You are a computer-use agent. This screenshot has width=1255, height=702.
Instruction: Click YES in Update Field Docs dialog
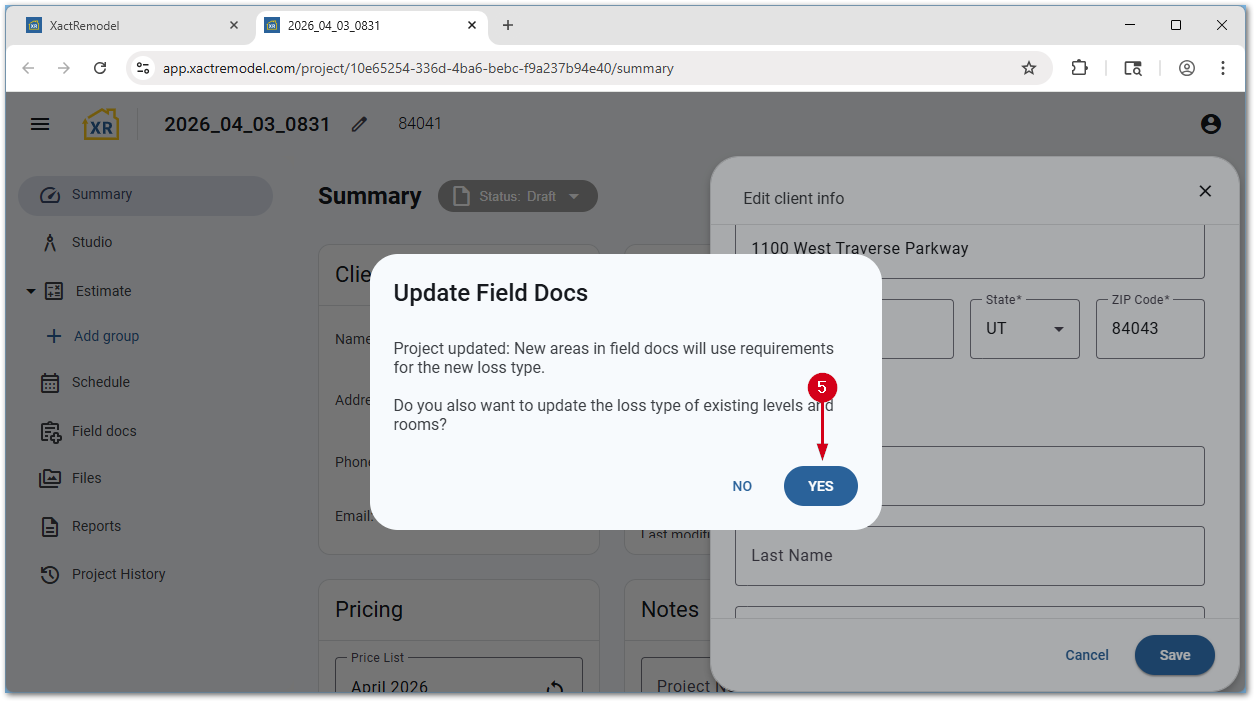[x=820, y=486]
